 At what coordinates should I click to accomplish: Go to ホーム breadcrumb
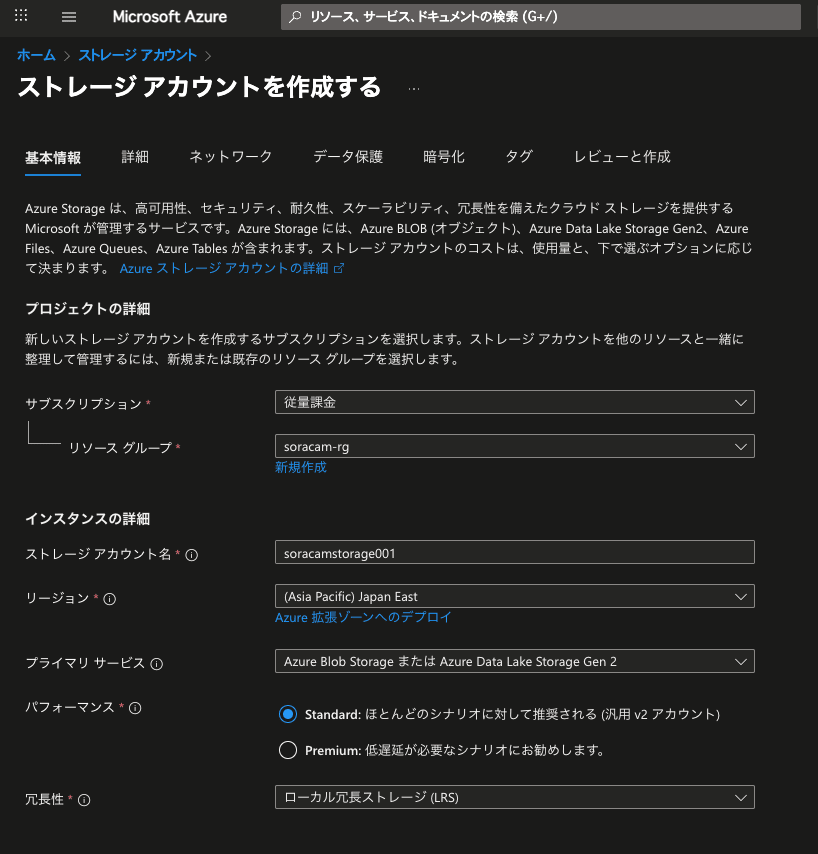tap(36, 55)
